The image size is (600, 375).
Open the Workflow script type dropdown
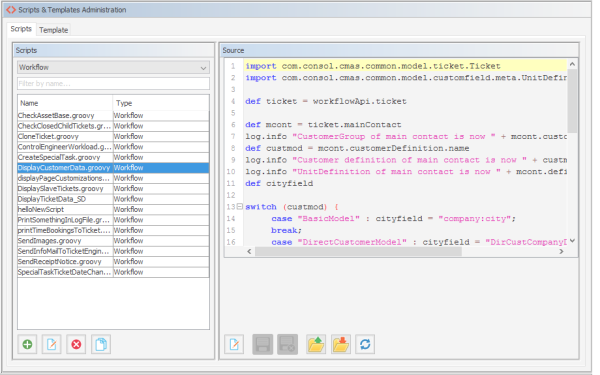tap(113, 68)
